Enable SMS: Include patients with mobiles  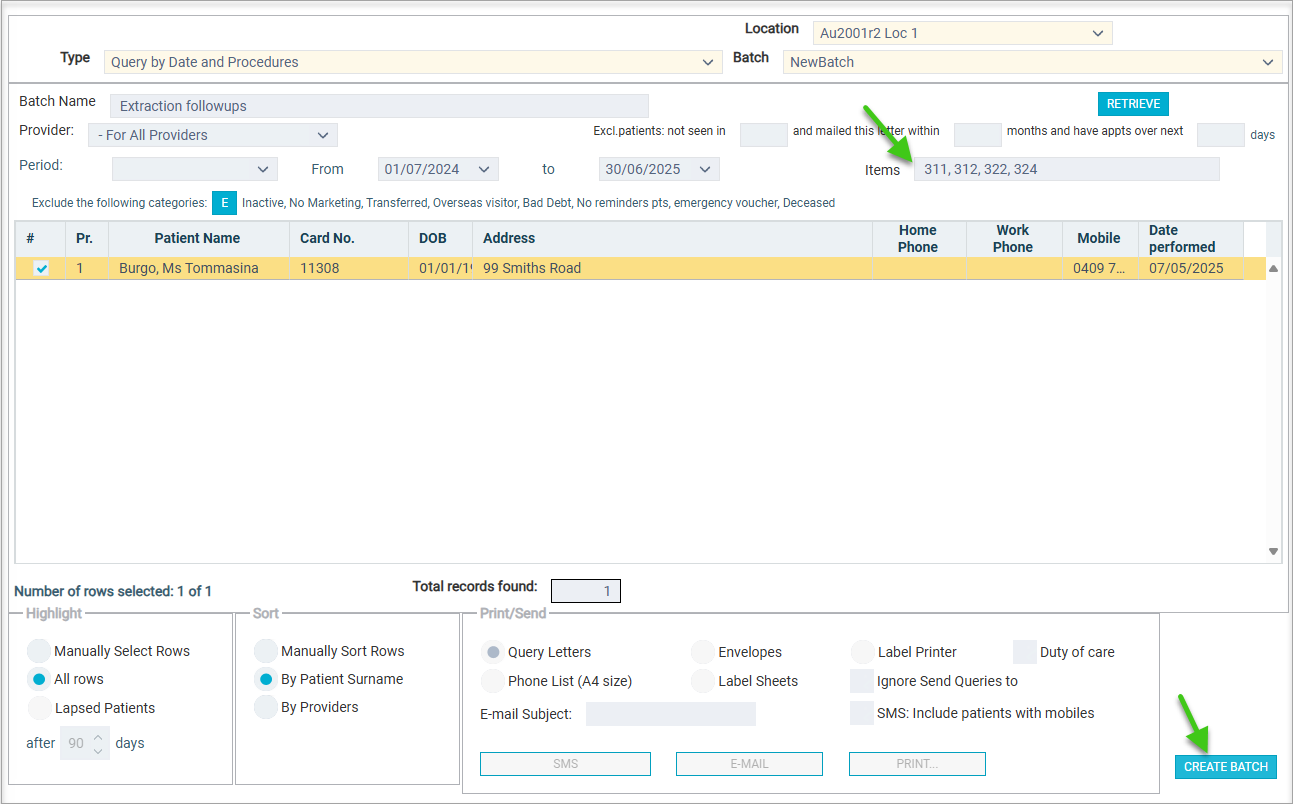point(862,713)
